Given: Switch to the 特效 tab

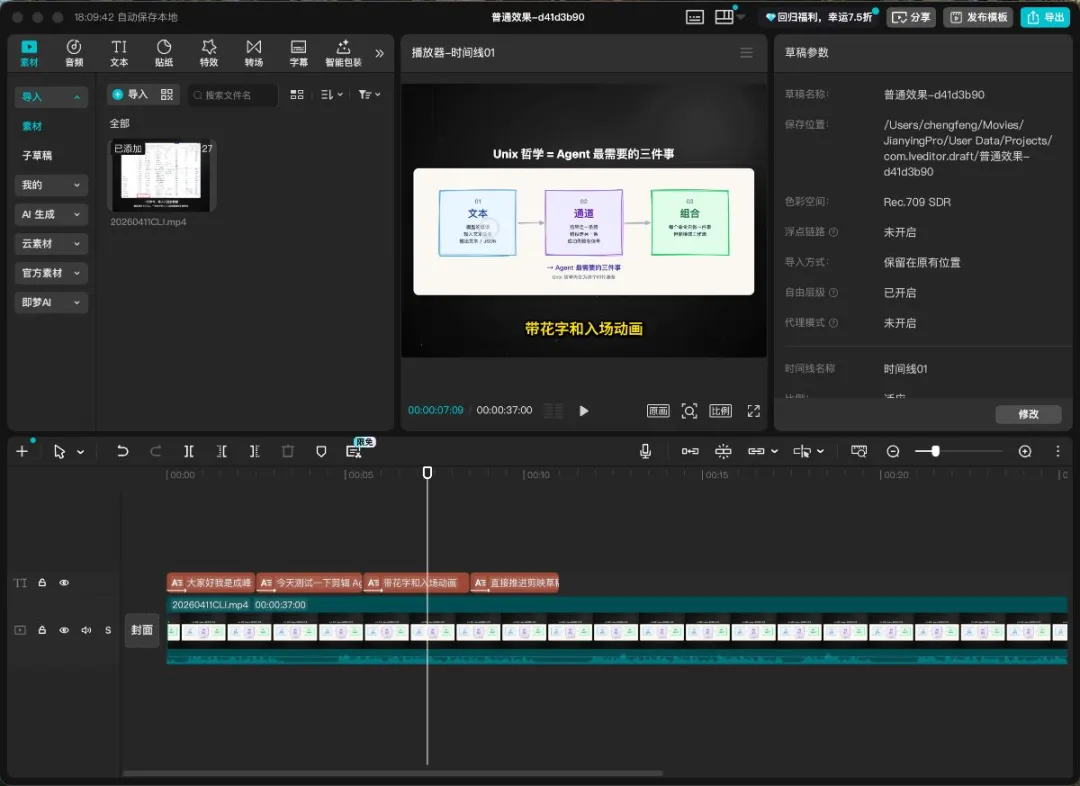Looking at the screenshot, I should [x=208, y=53].
